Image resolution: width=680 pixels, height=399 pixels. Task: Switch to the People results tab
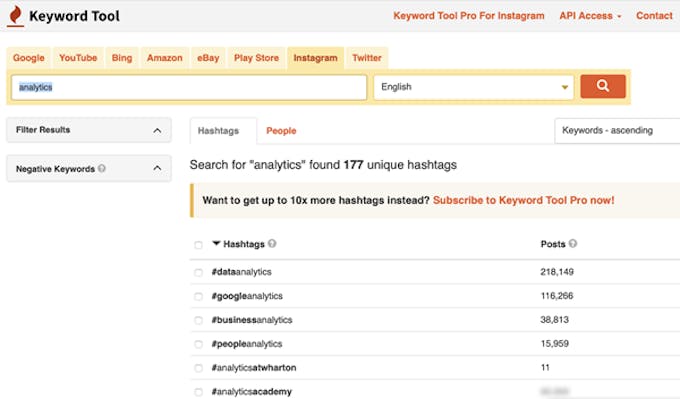click(281, 131)
